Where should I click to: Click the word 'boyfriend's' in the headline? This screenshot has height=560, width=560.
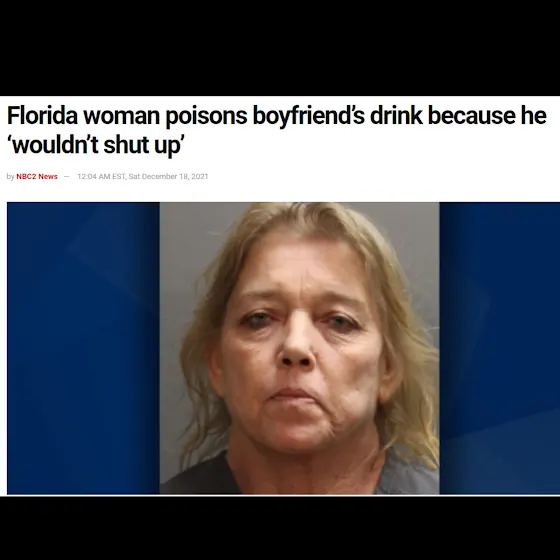click(x=309, y=116)
